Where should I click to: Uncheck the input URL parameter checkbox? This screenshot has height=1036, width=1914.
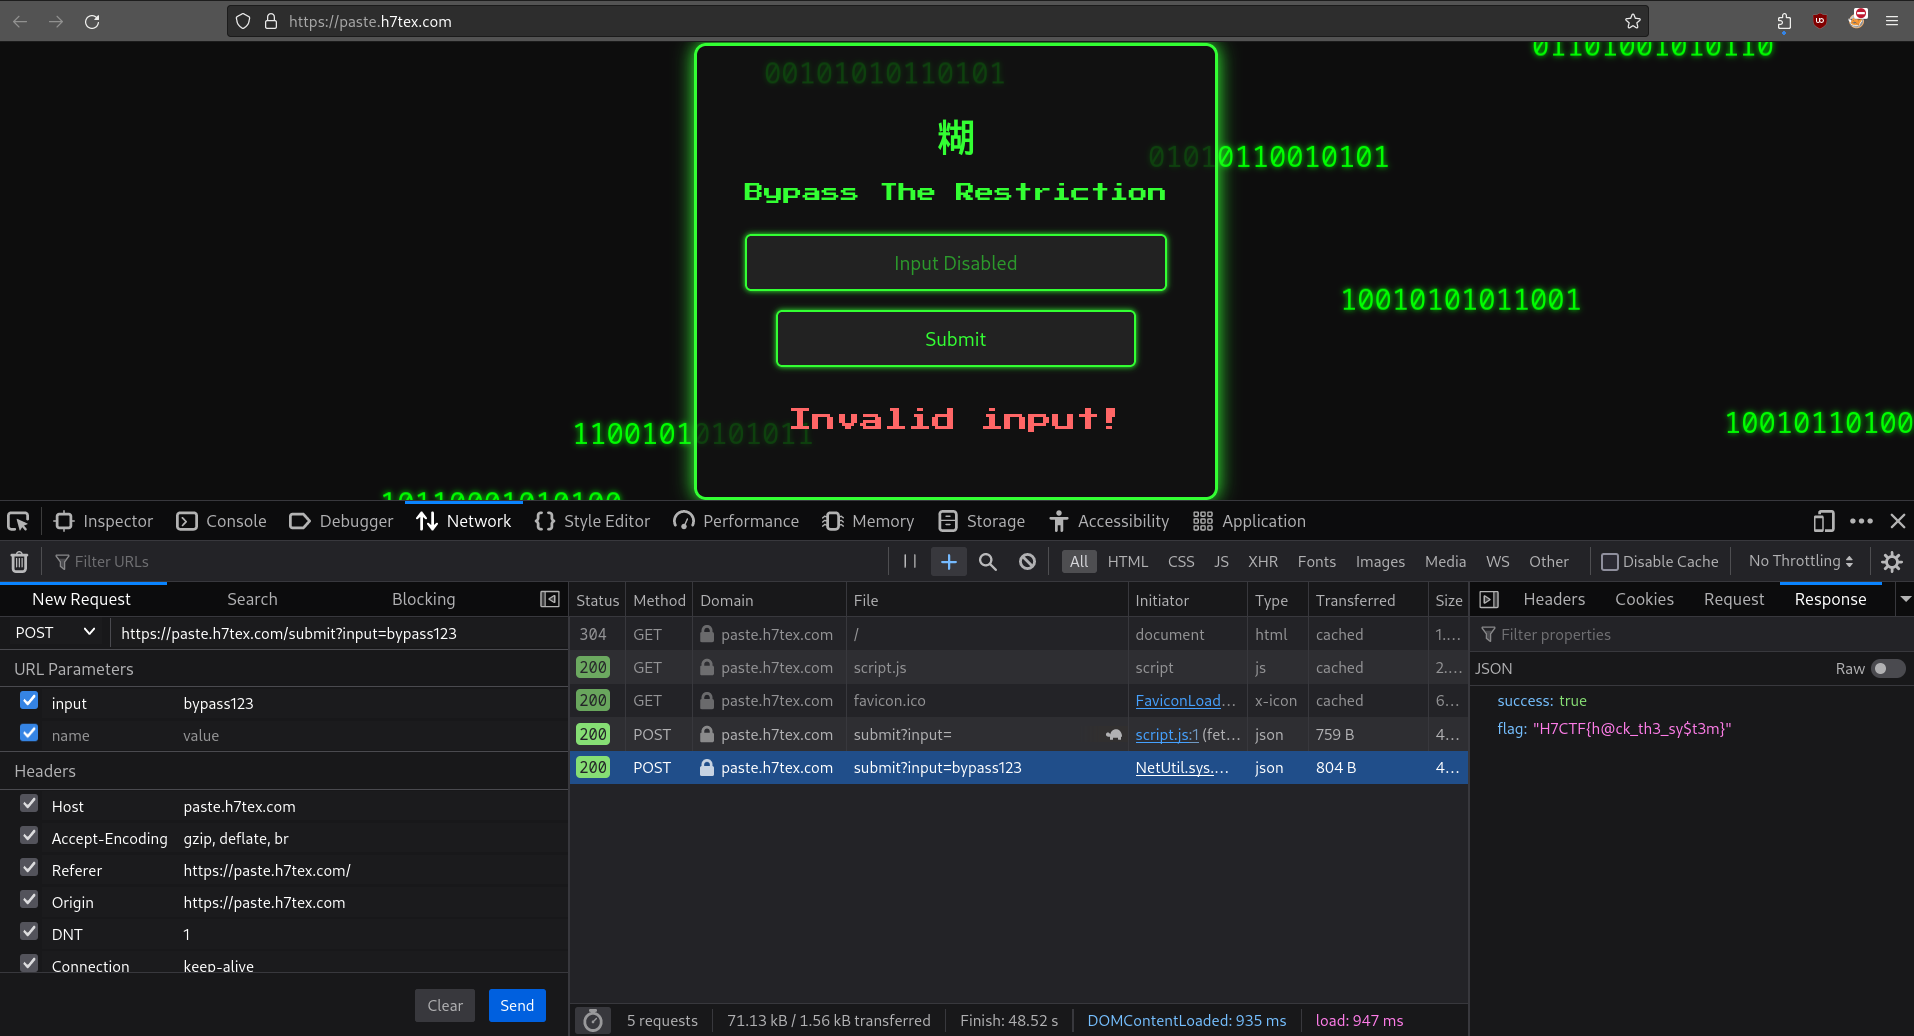pyautogui.click(x=29, y=701)
